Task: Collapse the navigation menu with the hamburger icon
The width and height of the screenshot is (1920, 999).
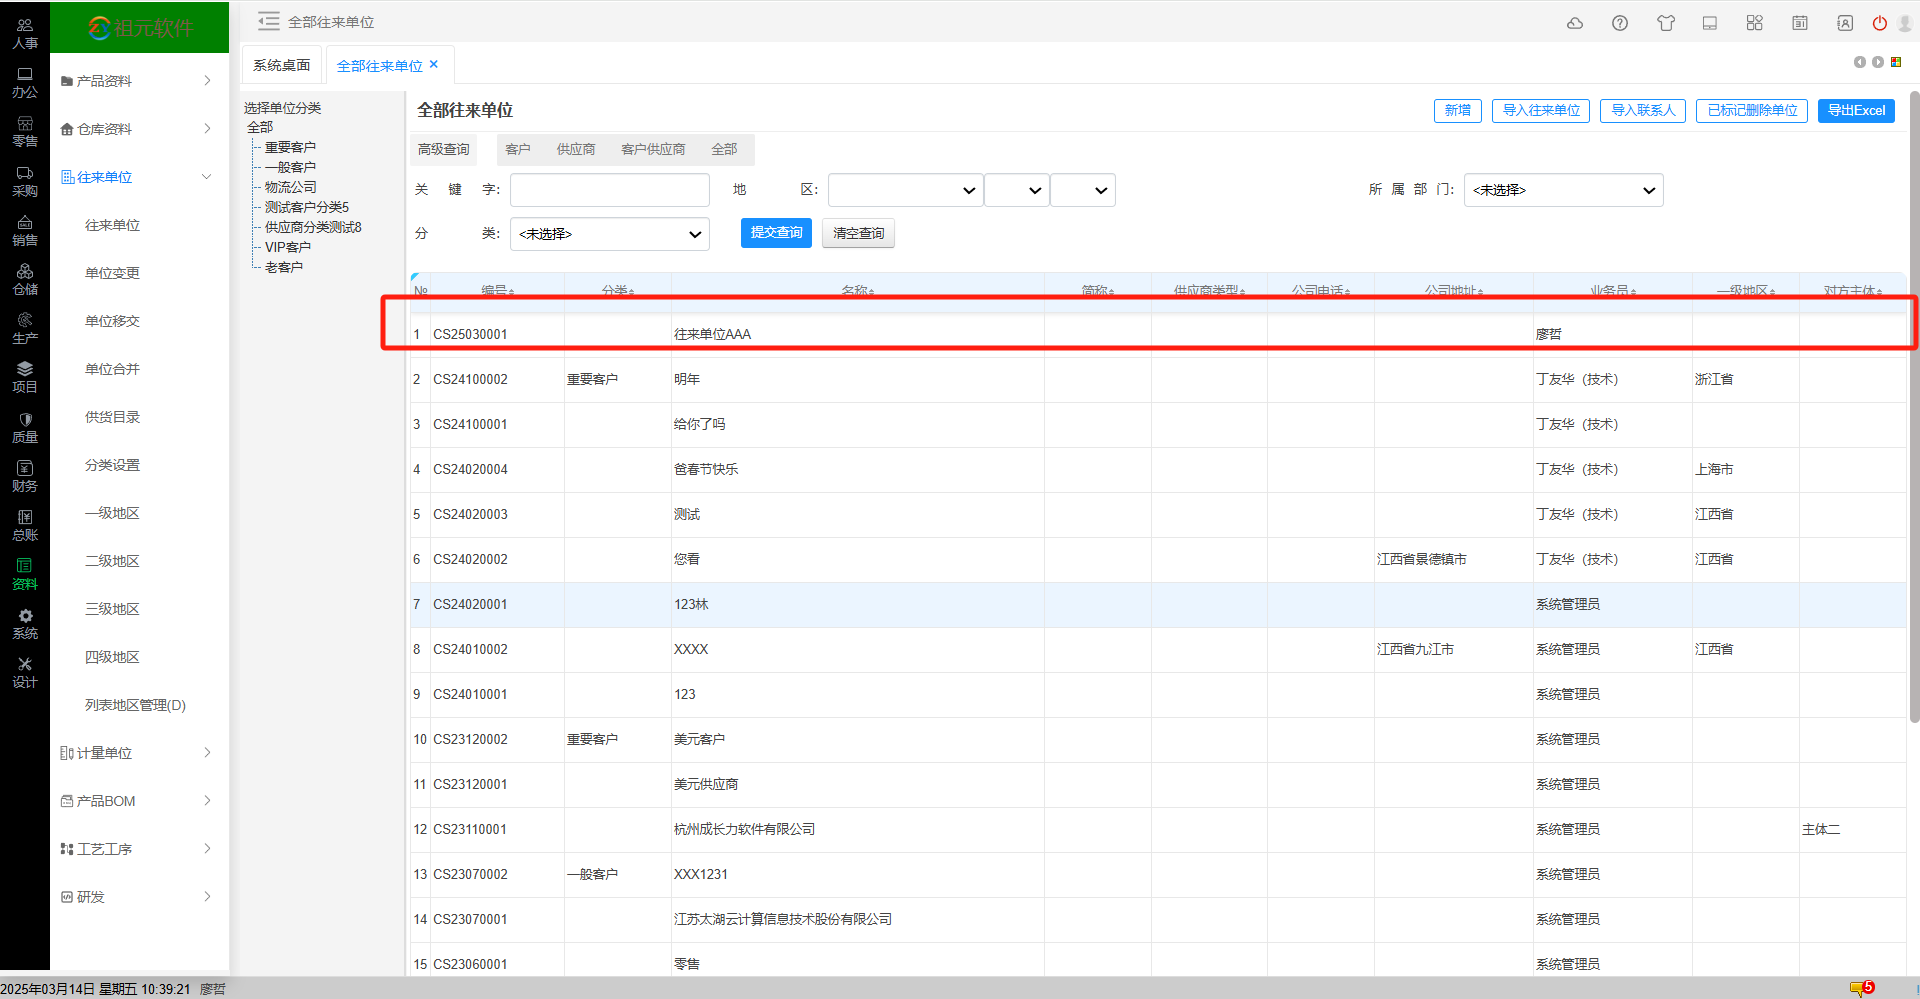Action: click(268, 21)
